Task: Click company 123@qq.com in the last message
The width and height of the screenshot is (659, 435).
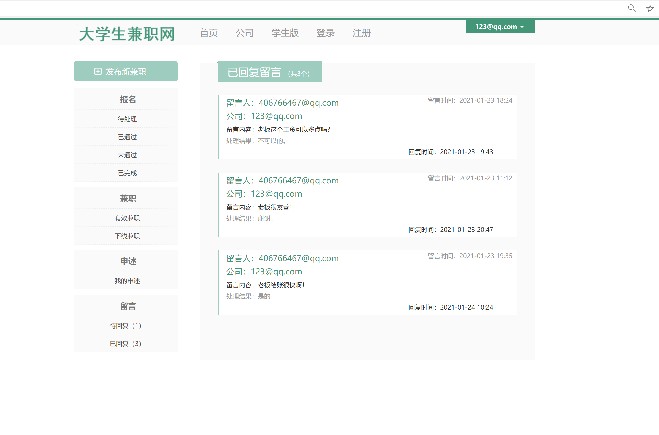Action: pos(276,271)
